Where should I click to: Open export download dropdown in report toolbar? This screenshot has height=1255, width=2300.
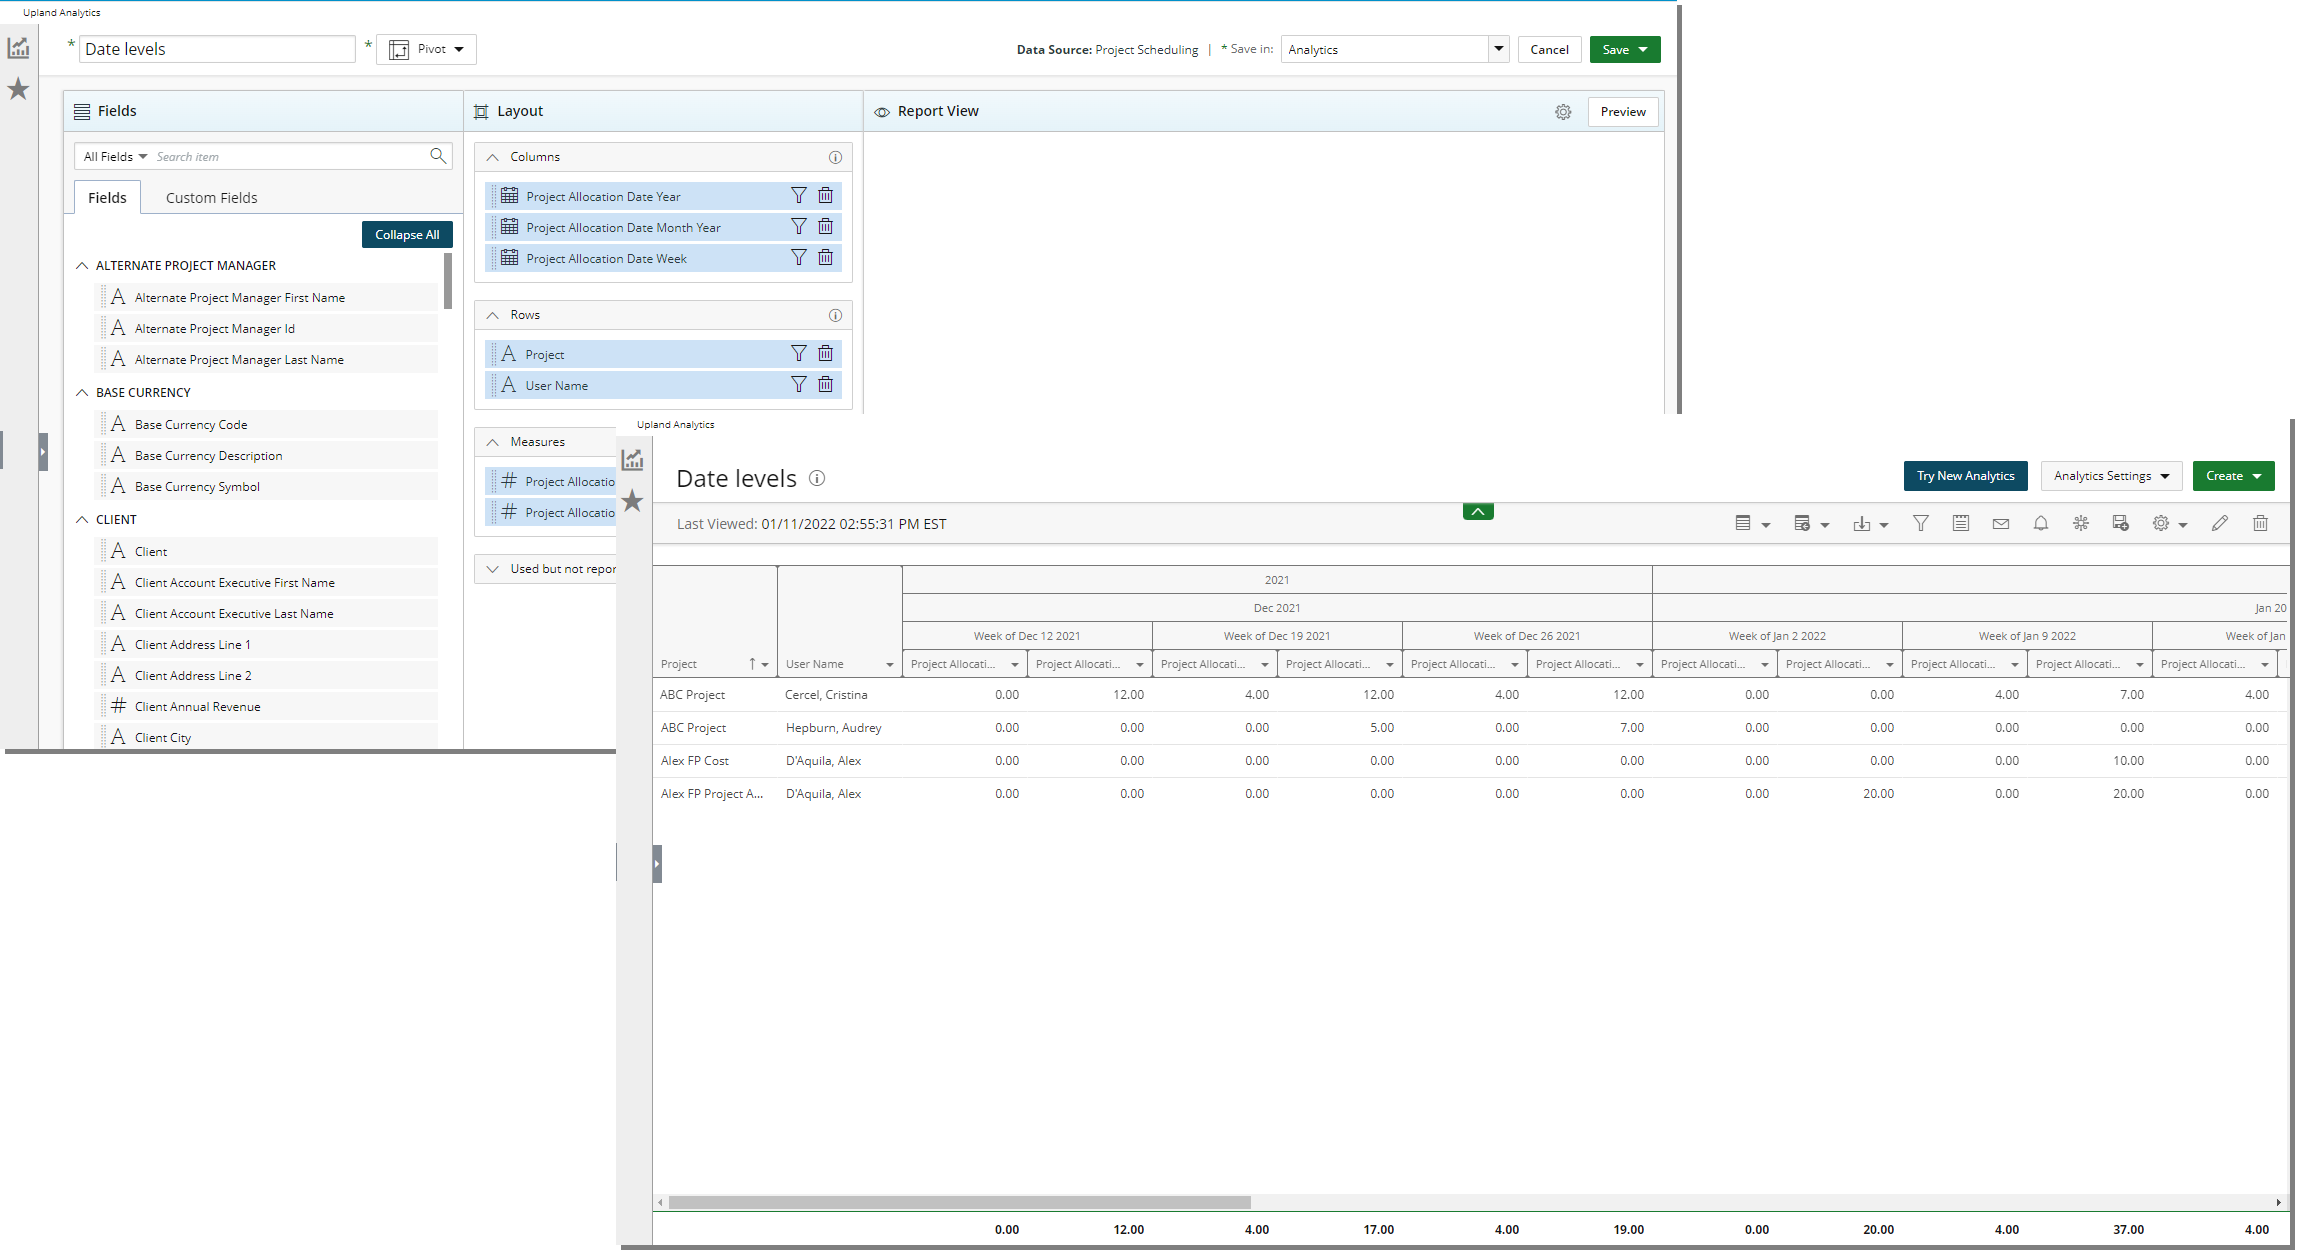[x=1870, y=523]
